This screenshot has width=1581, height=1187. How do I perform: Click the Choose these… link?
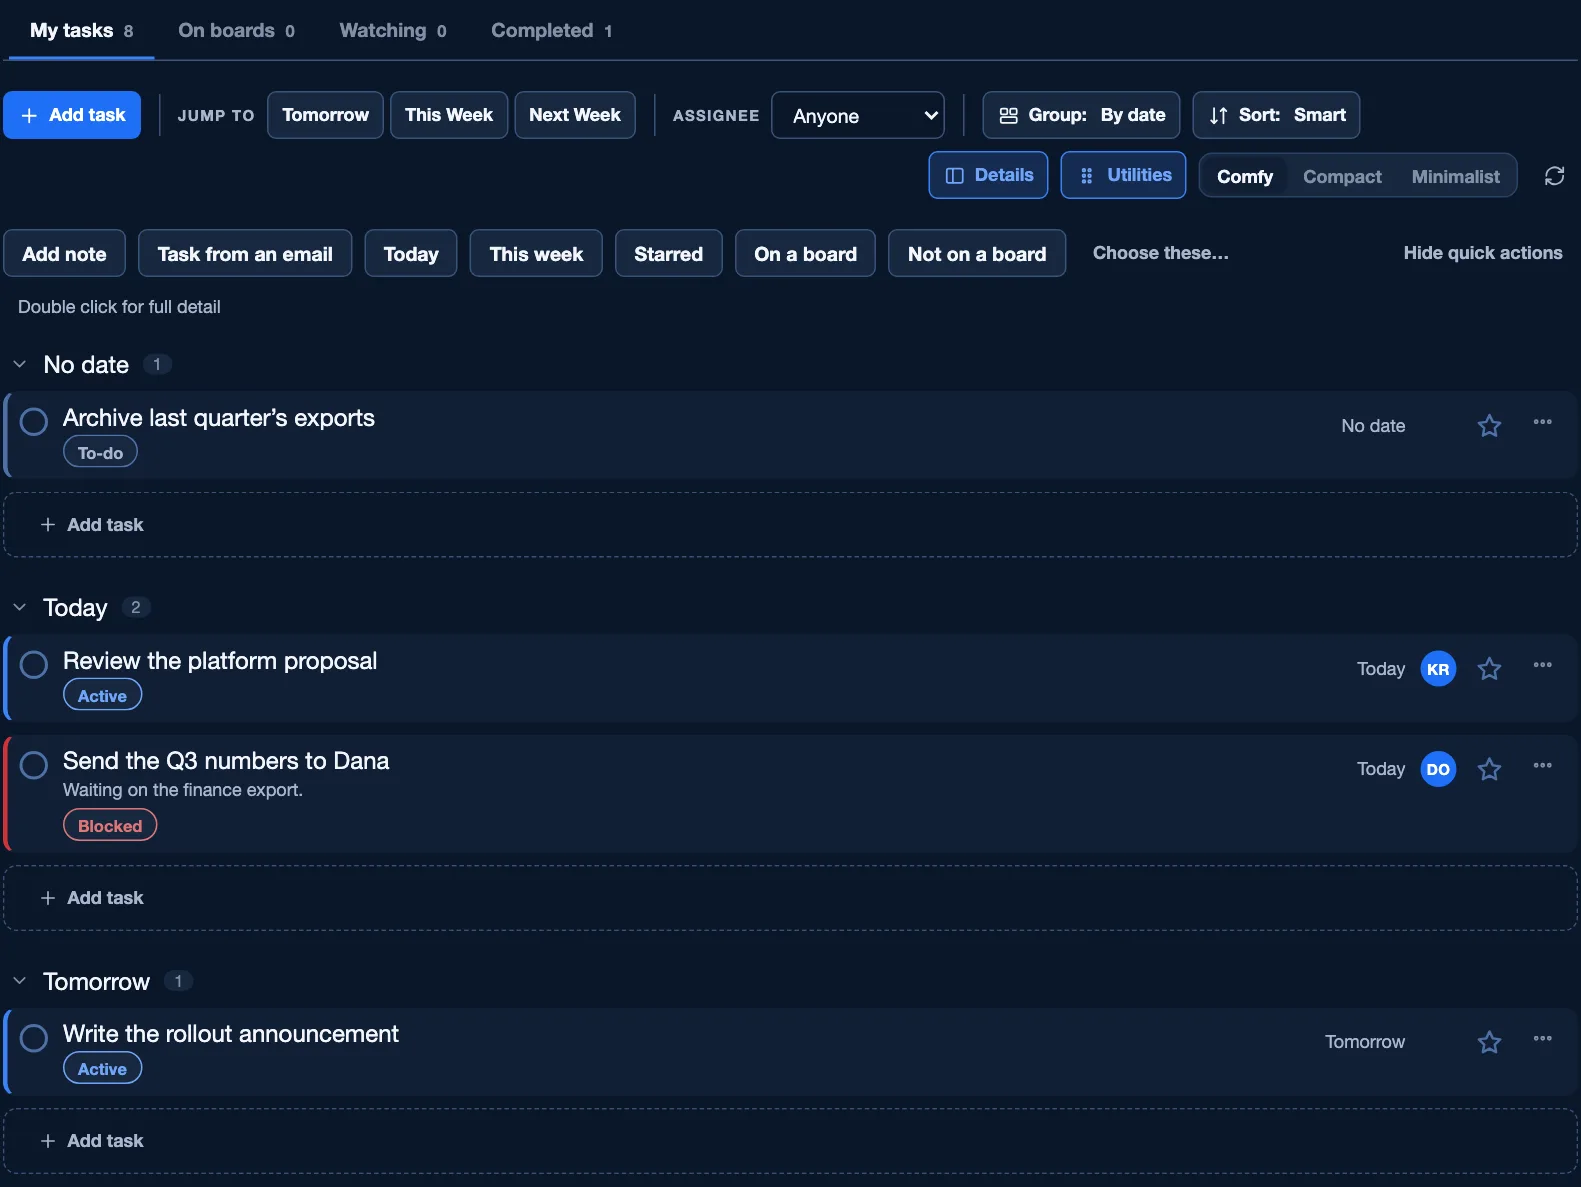(x=1160, y=253)
